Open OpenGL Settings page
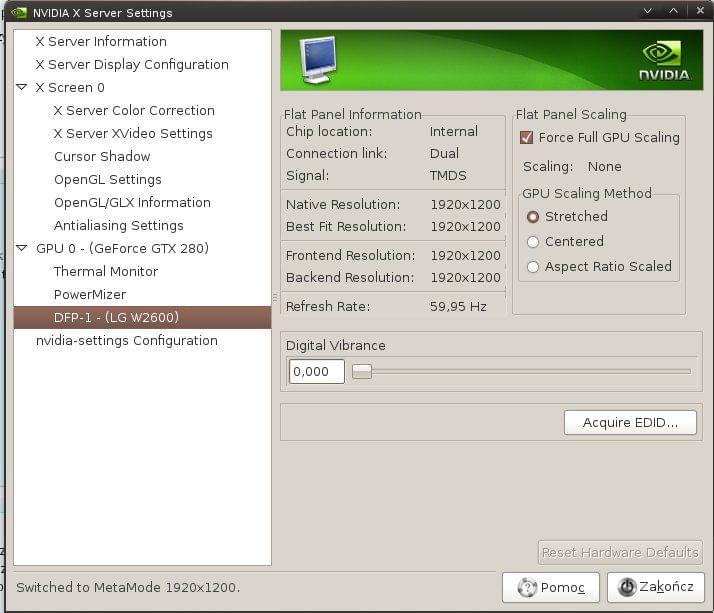Image resolution: width=714 pixels, height=613 pixels. click(x=107, y=180)
